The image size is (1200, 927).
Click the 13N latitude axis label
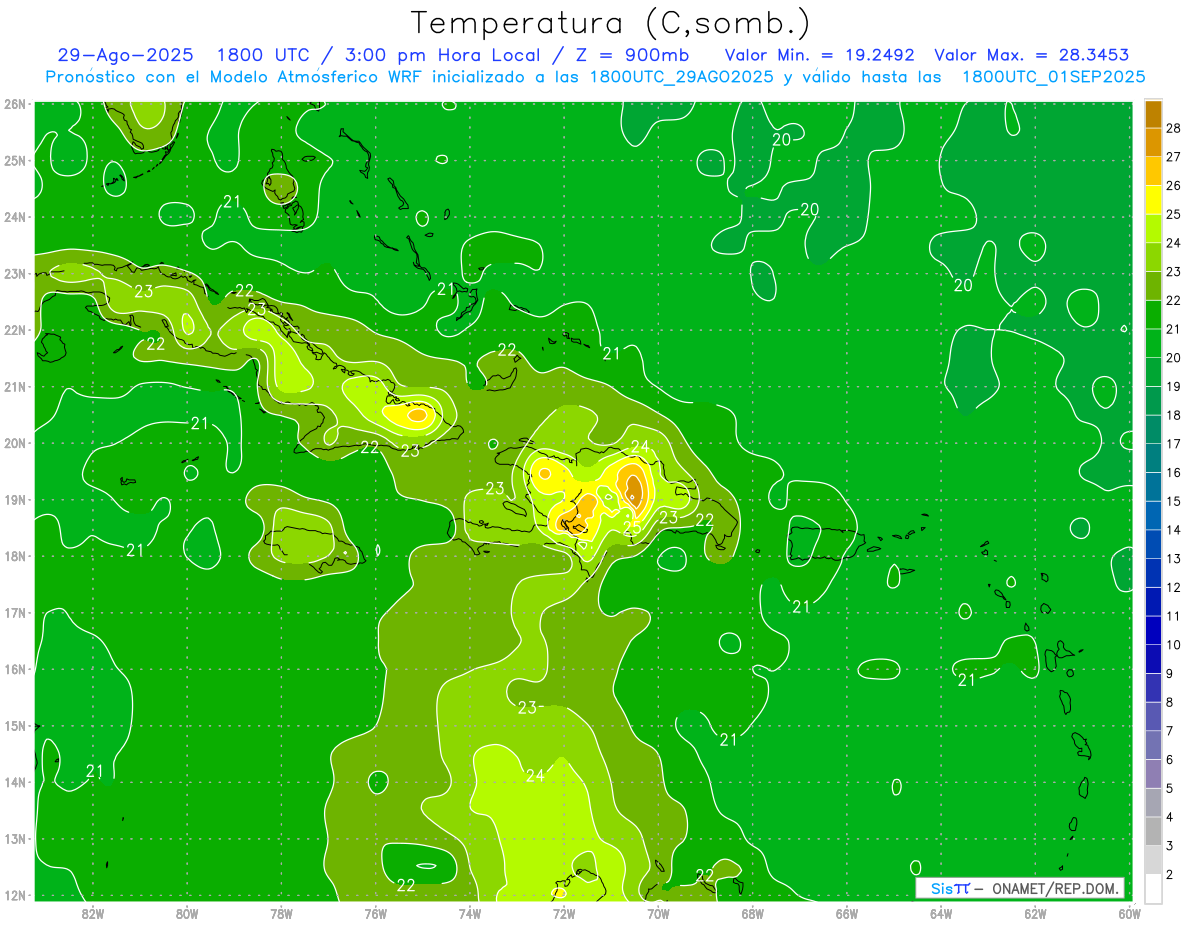pos(15,838)
